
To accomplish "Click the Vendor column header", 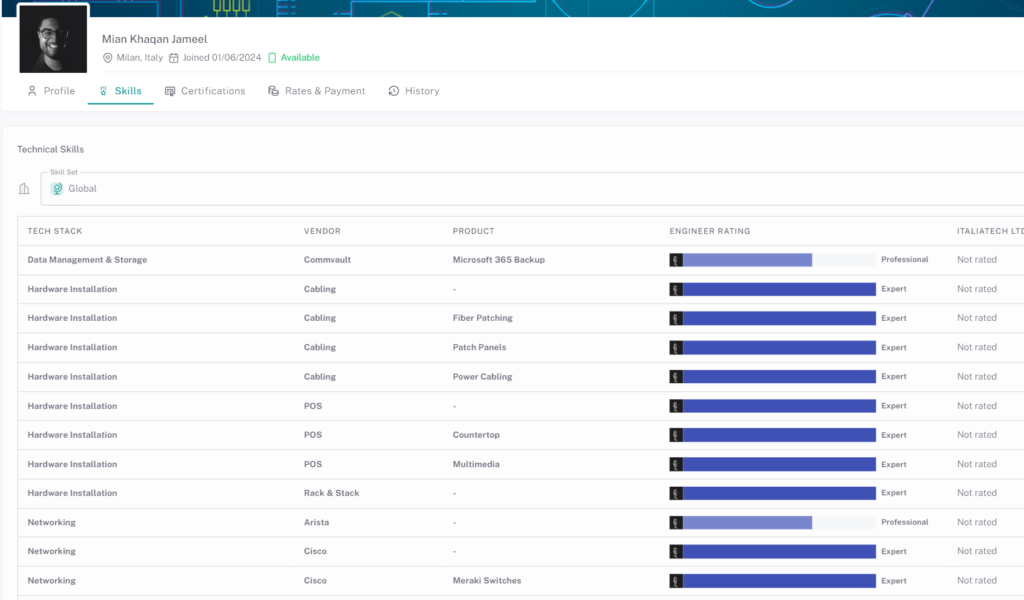I will tap(322, 231).
